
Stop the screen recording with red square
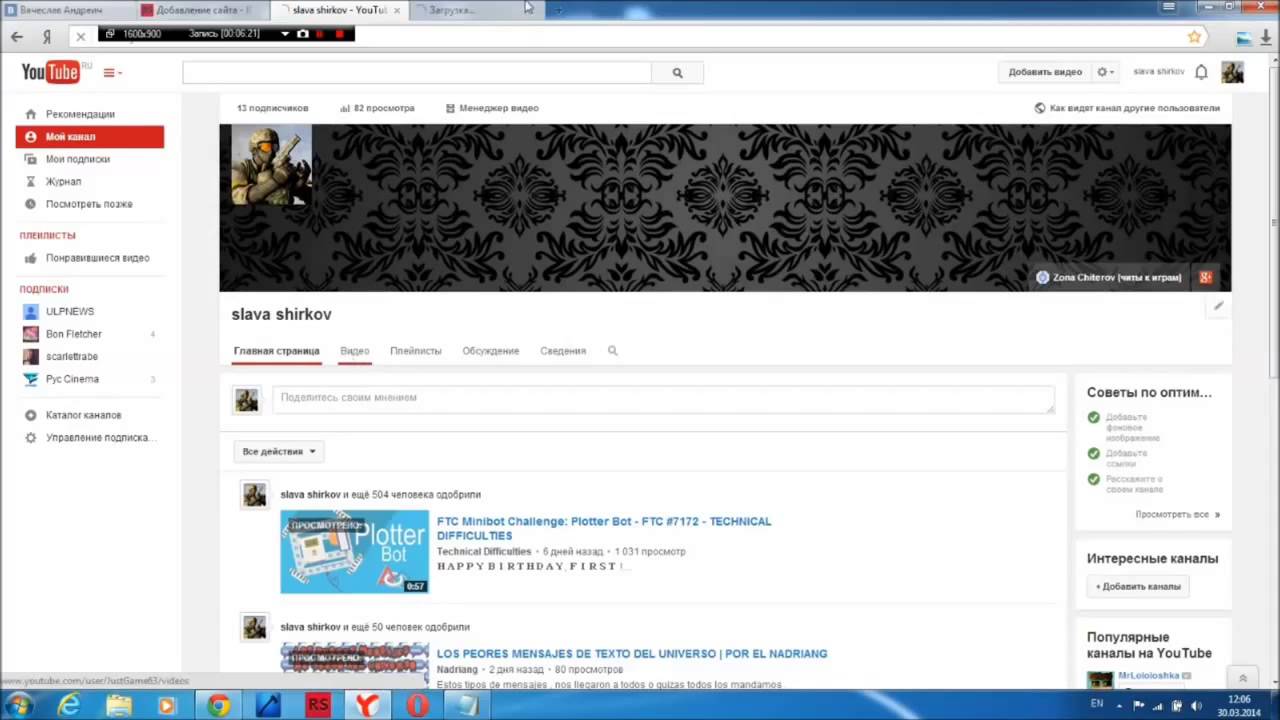pos(339,34)
